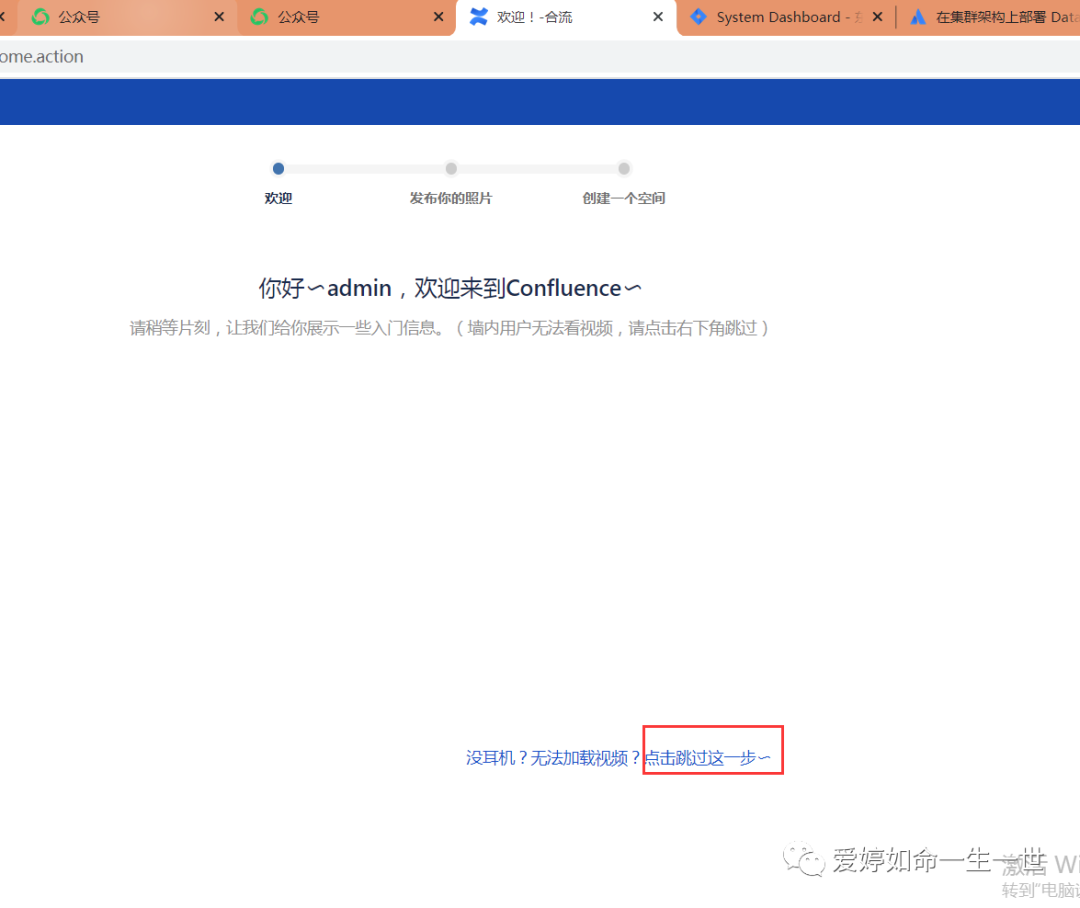Screen dimensions: 1080x908
Task: Click the 你好 admin welcome heading
Action: 450,288
